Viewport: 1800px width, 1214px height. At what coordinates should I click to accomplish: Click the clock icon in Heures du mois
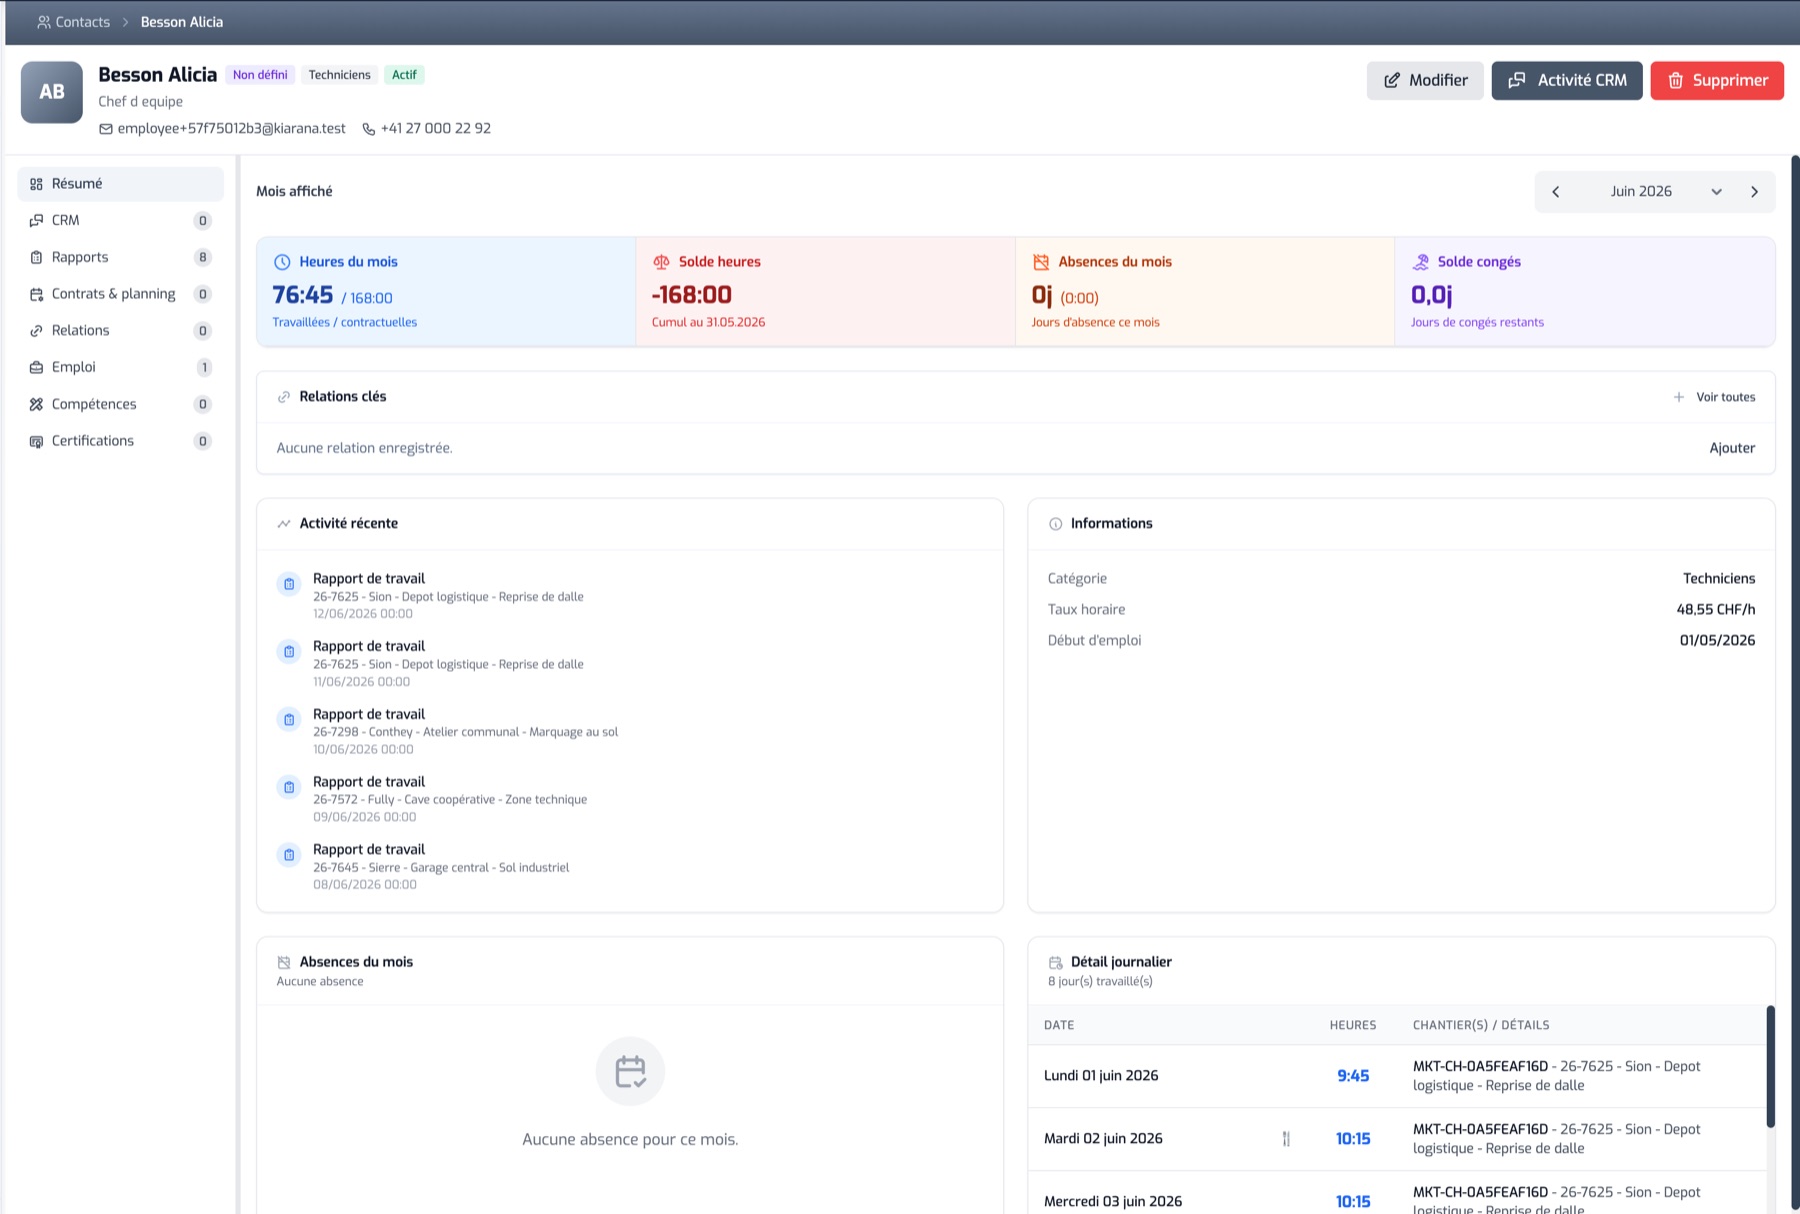tap(282, 262)
